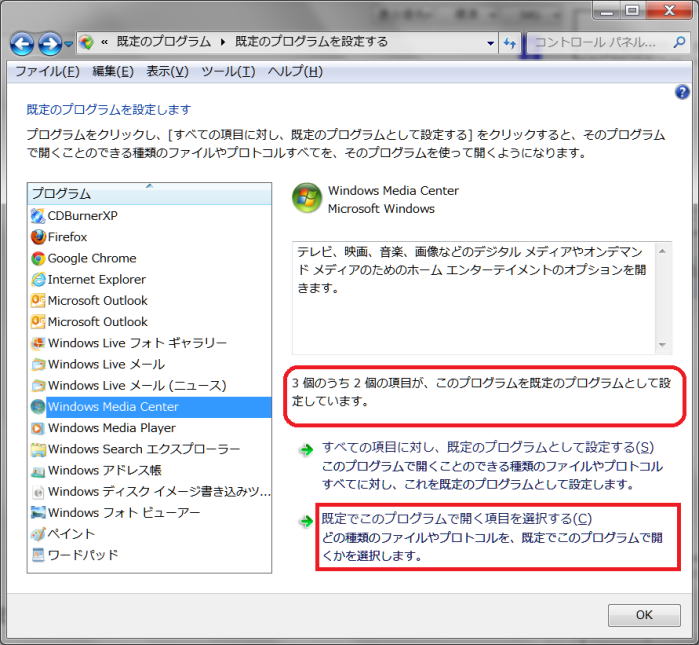Click the second Microsoft Outlook icon

coord(38,321)
